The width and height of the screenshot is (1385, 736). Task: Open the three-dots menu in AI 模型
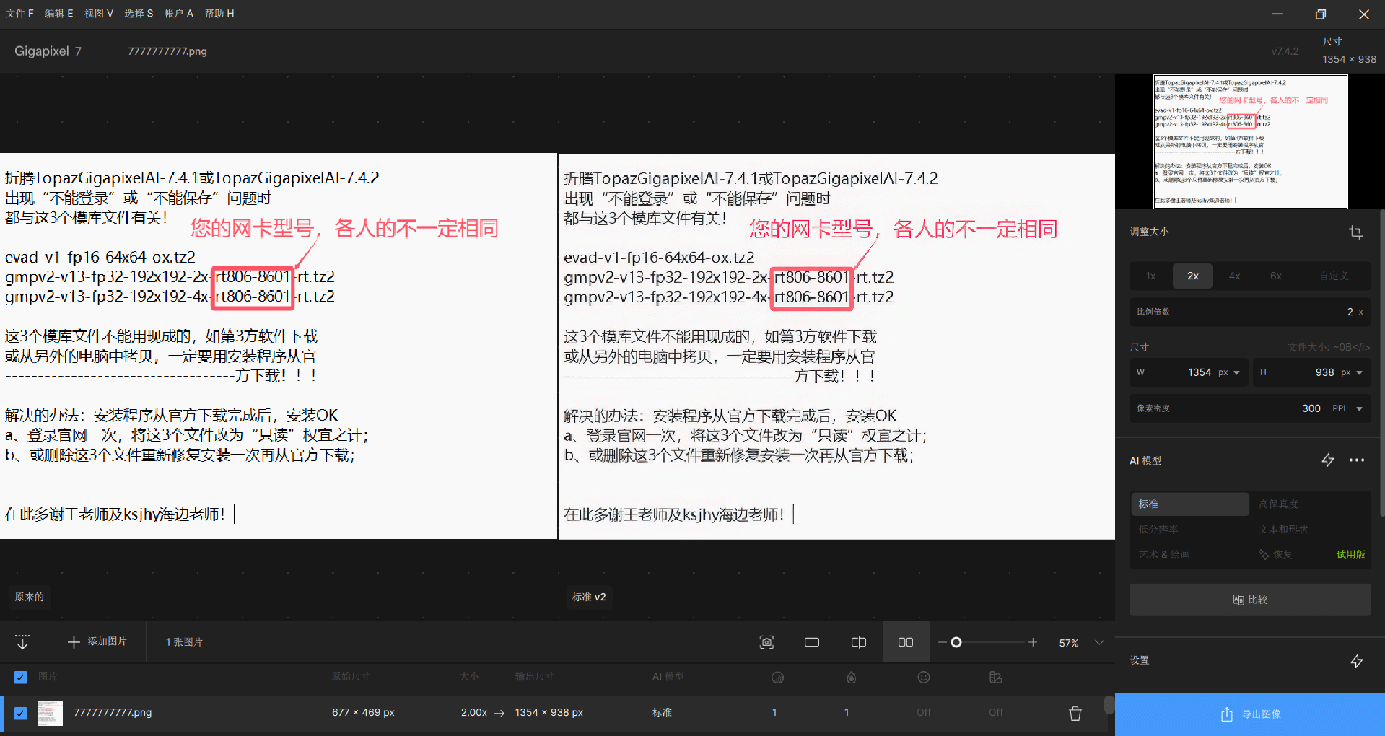pos(1357,460)
